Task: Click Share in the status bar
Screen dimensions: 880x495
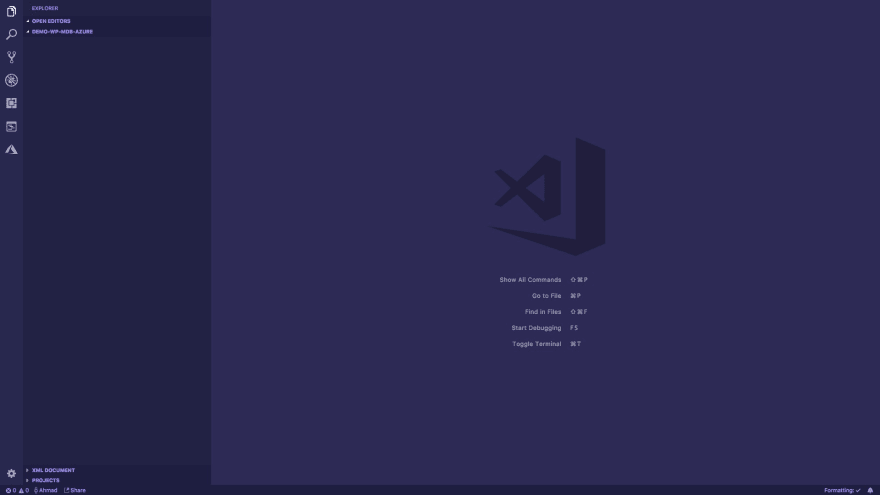Action: pos(75,491)
